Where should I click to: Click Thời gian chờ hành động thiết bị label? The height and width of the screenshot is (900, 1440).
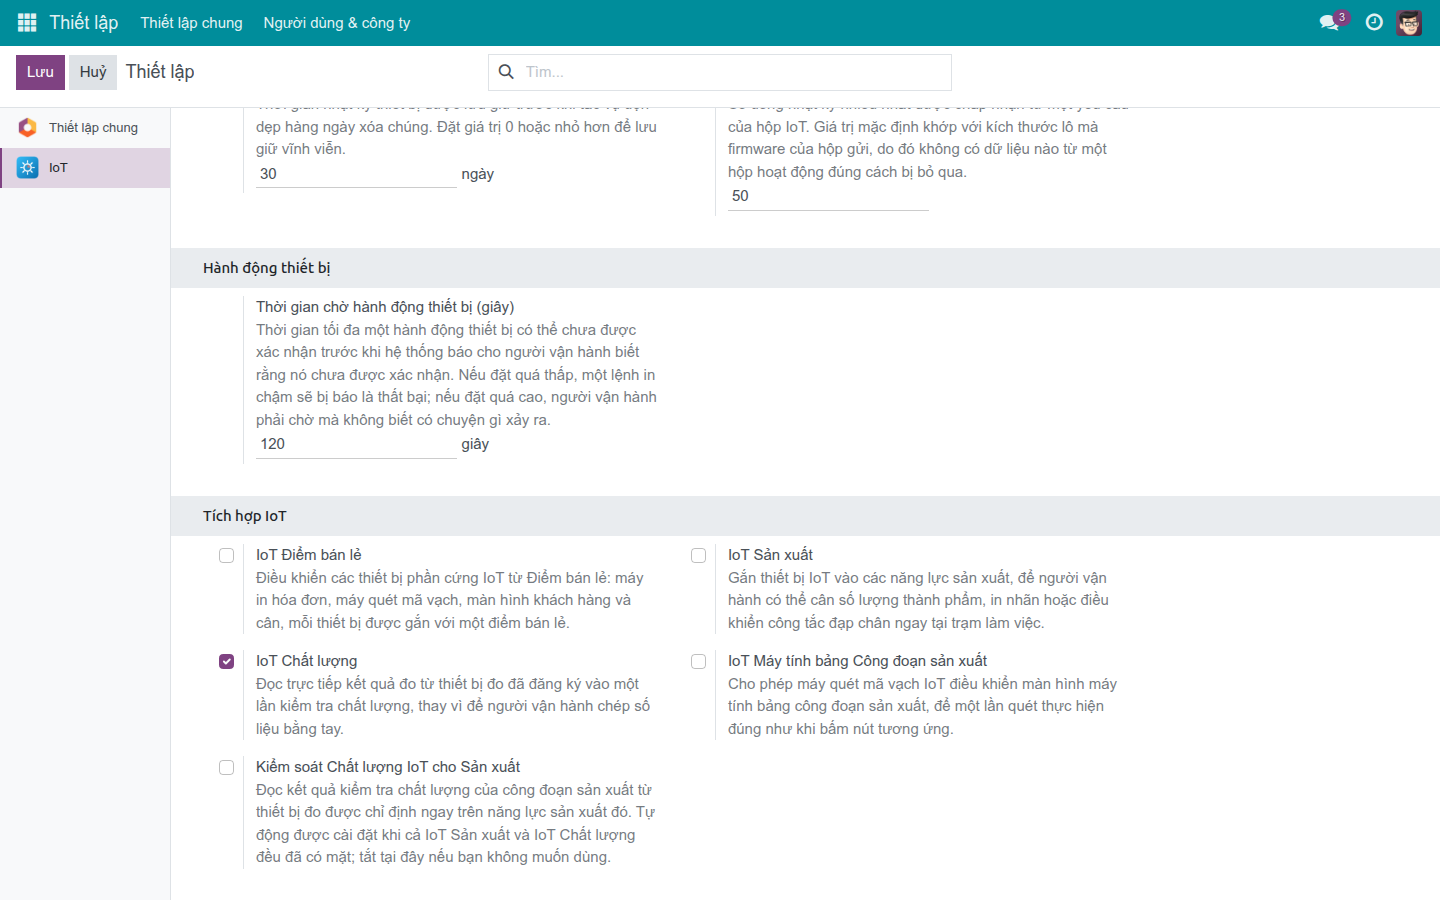(x=385, y=307)
